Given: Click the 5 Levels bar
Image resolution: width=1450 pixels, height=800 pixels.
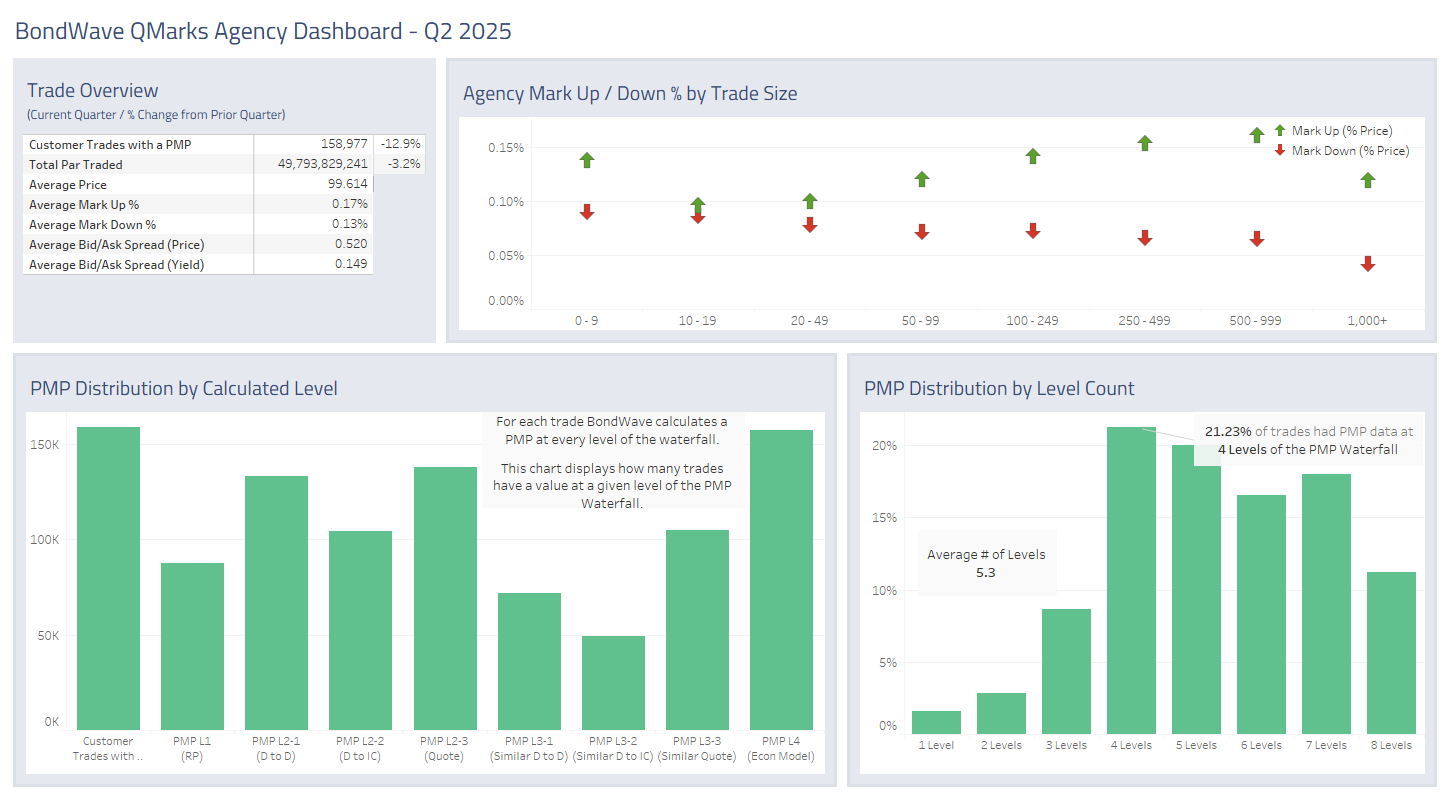Looking at the screenshot, I should 1196,589.
